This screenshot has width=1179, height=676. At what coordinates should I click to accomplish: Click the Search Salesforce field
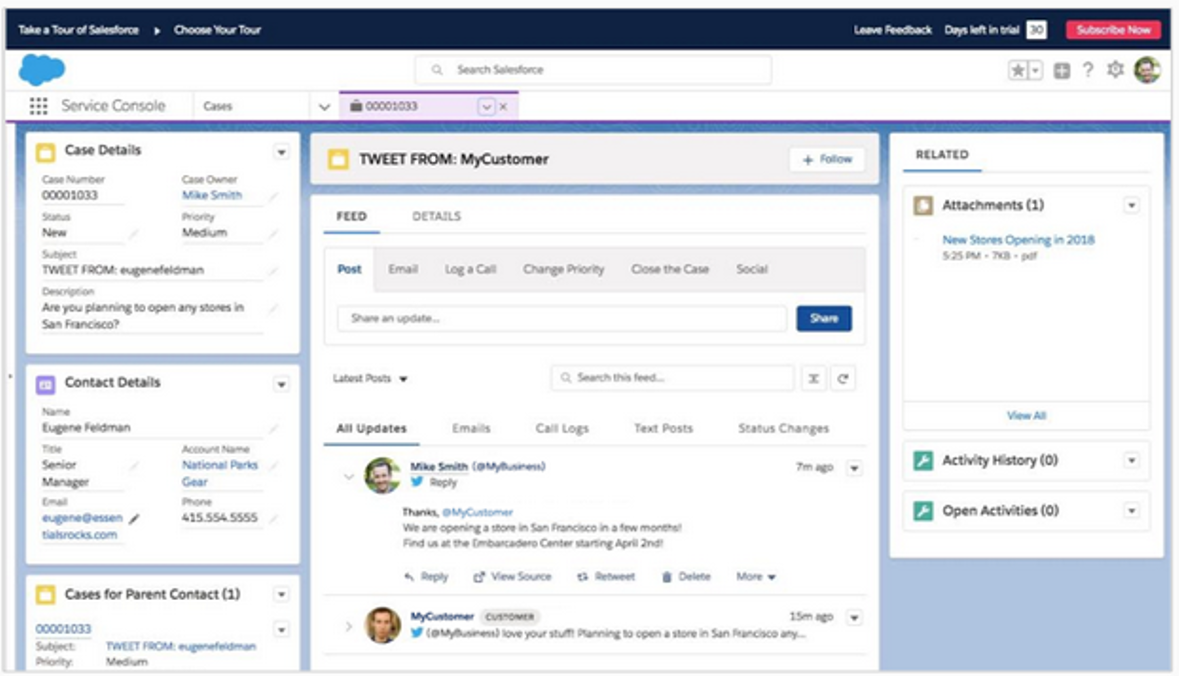pyautogui.click(x=593, y=70)
